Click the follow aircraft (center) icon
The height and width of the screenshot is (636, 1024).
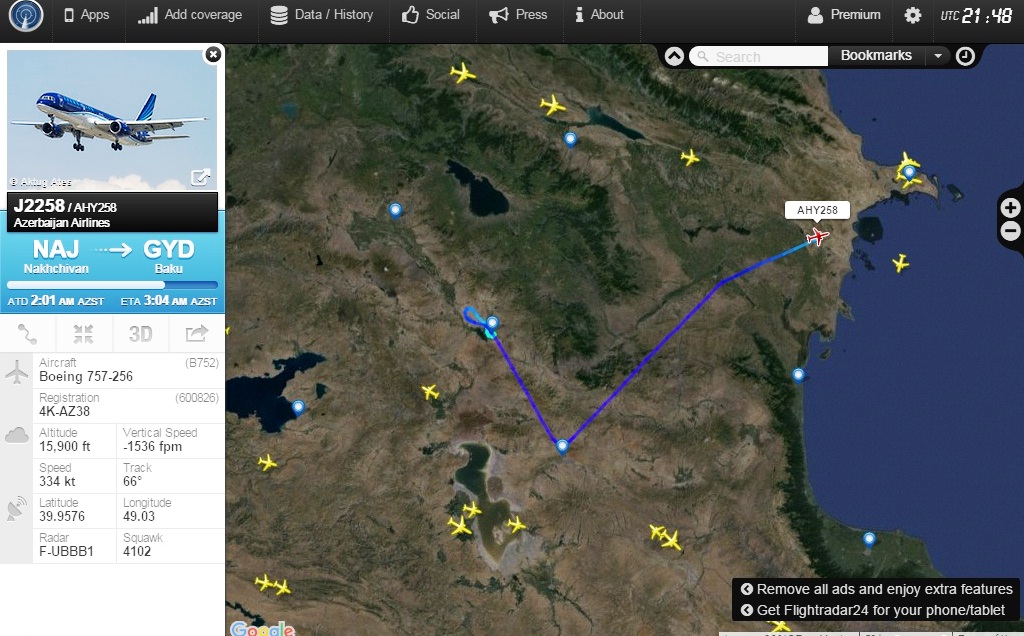click(x=84, y=334)
